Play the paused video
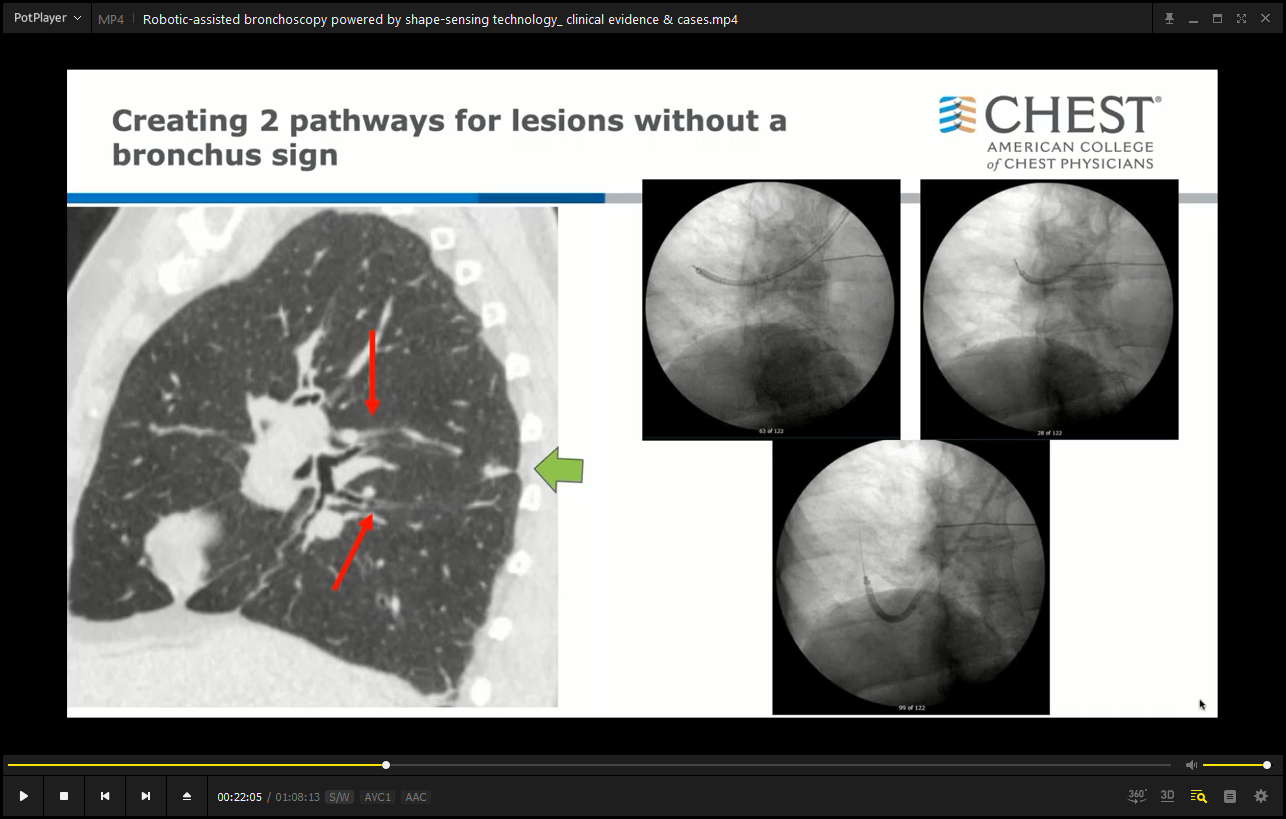1286x819 pixels. pyautogui.click(x=24, y=796)
